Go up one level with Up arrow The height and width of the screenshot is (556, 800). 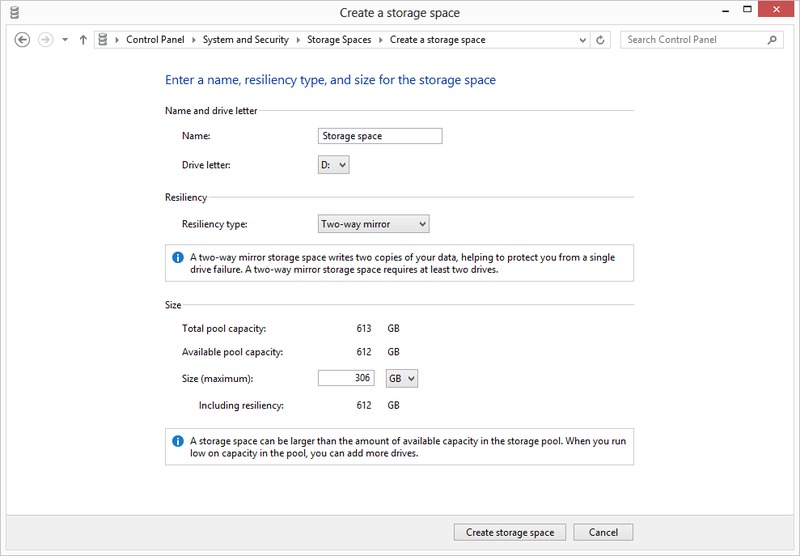pyautogui.click(x=83, y=40)
